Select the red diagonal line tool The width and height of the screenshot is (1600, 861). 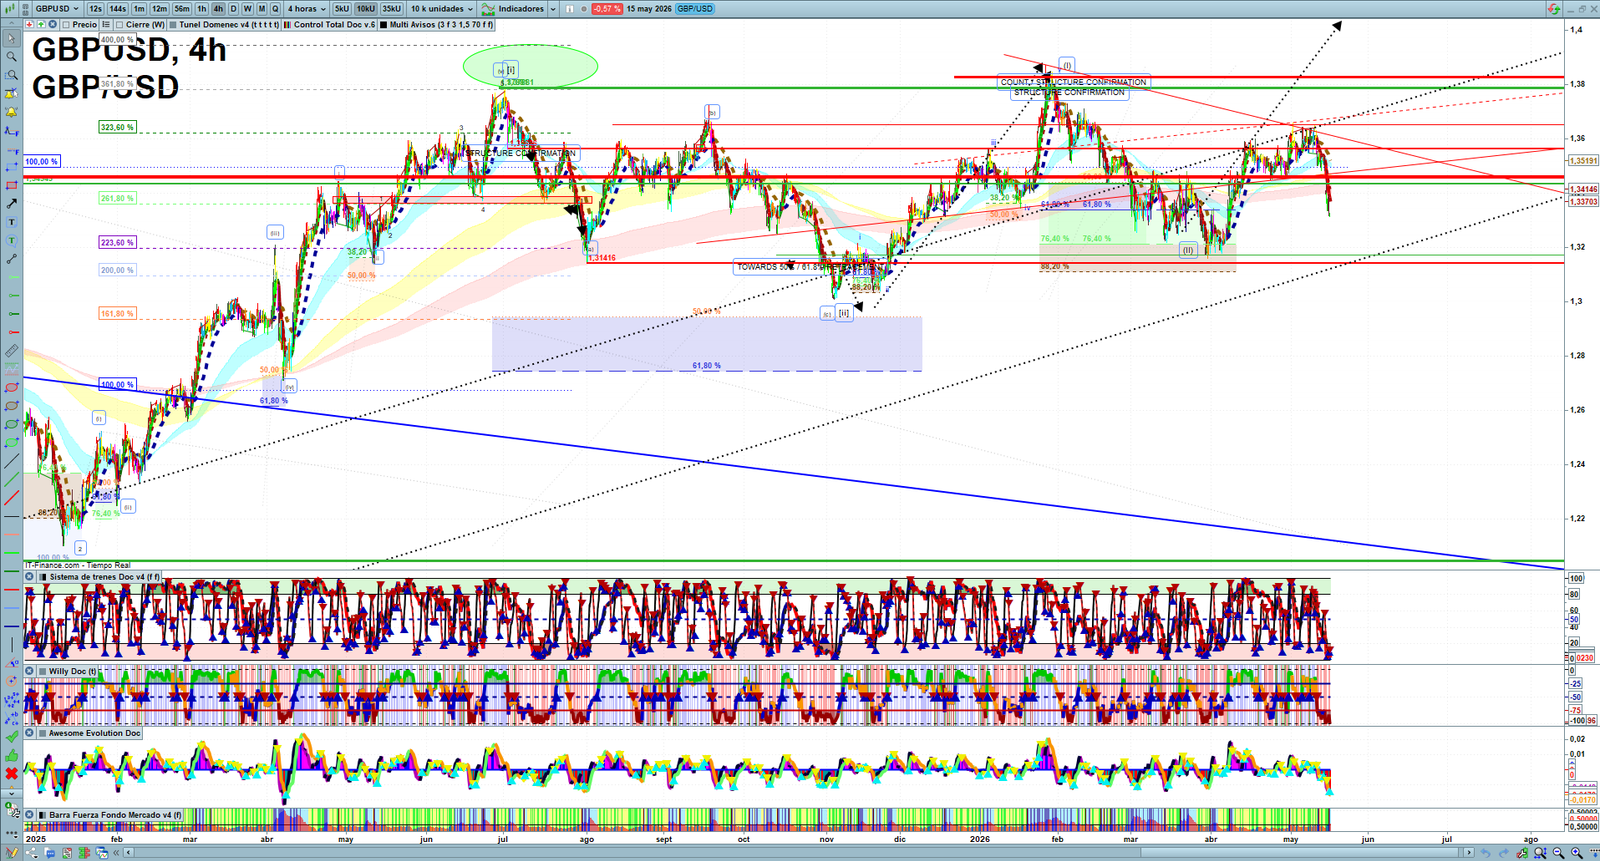12,498
